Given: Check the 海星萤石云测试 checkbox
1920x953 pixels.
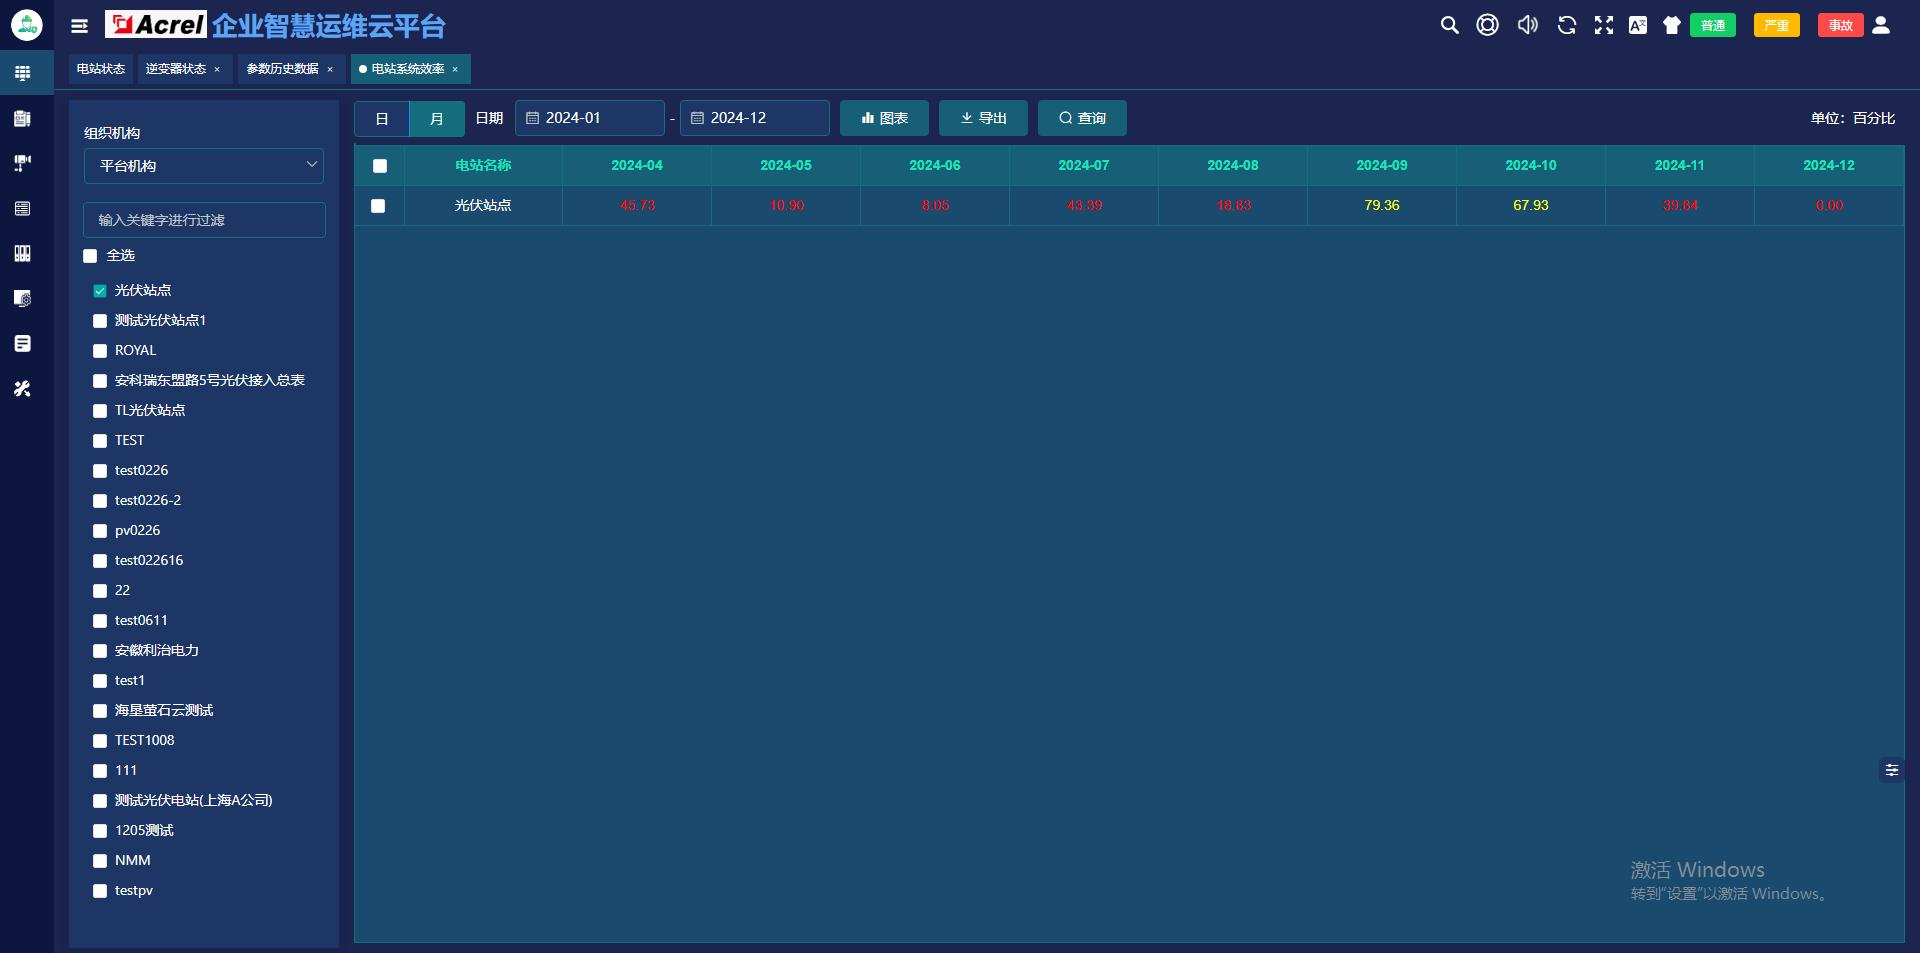Looking at the screenshot, I should [x=100, y=711].
